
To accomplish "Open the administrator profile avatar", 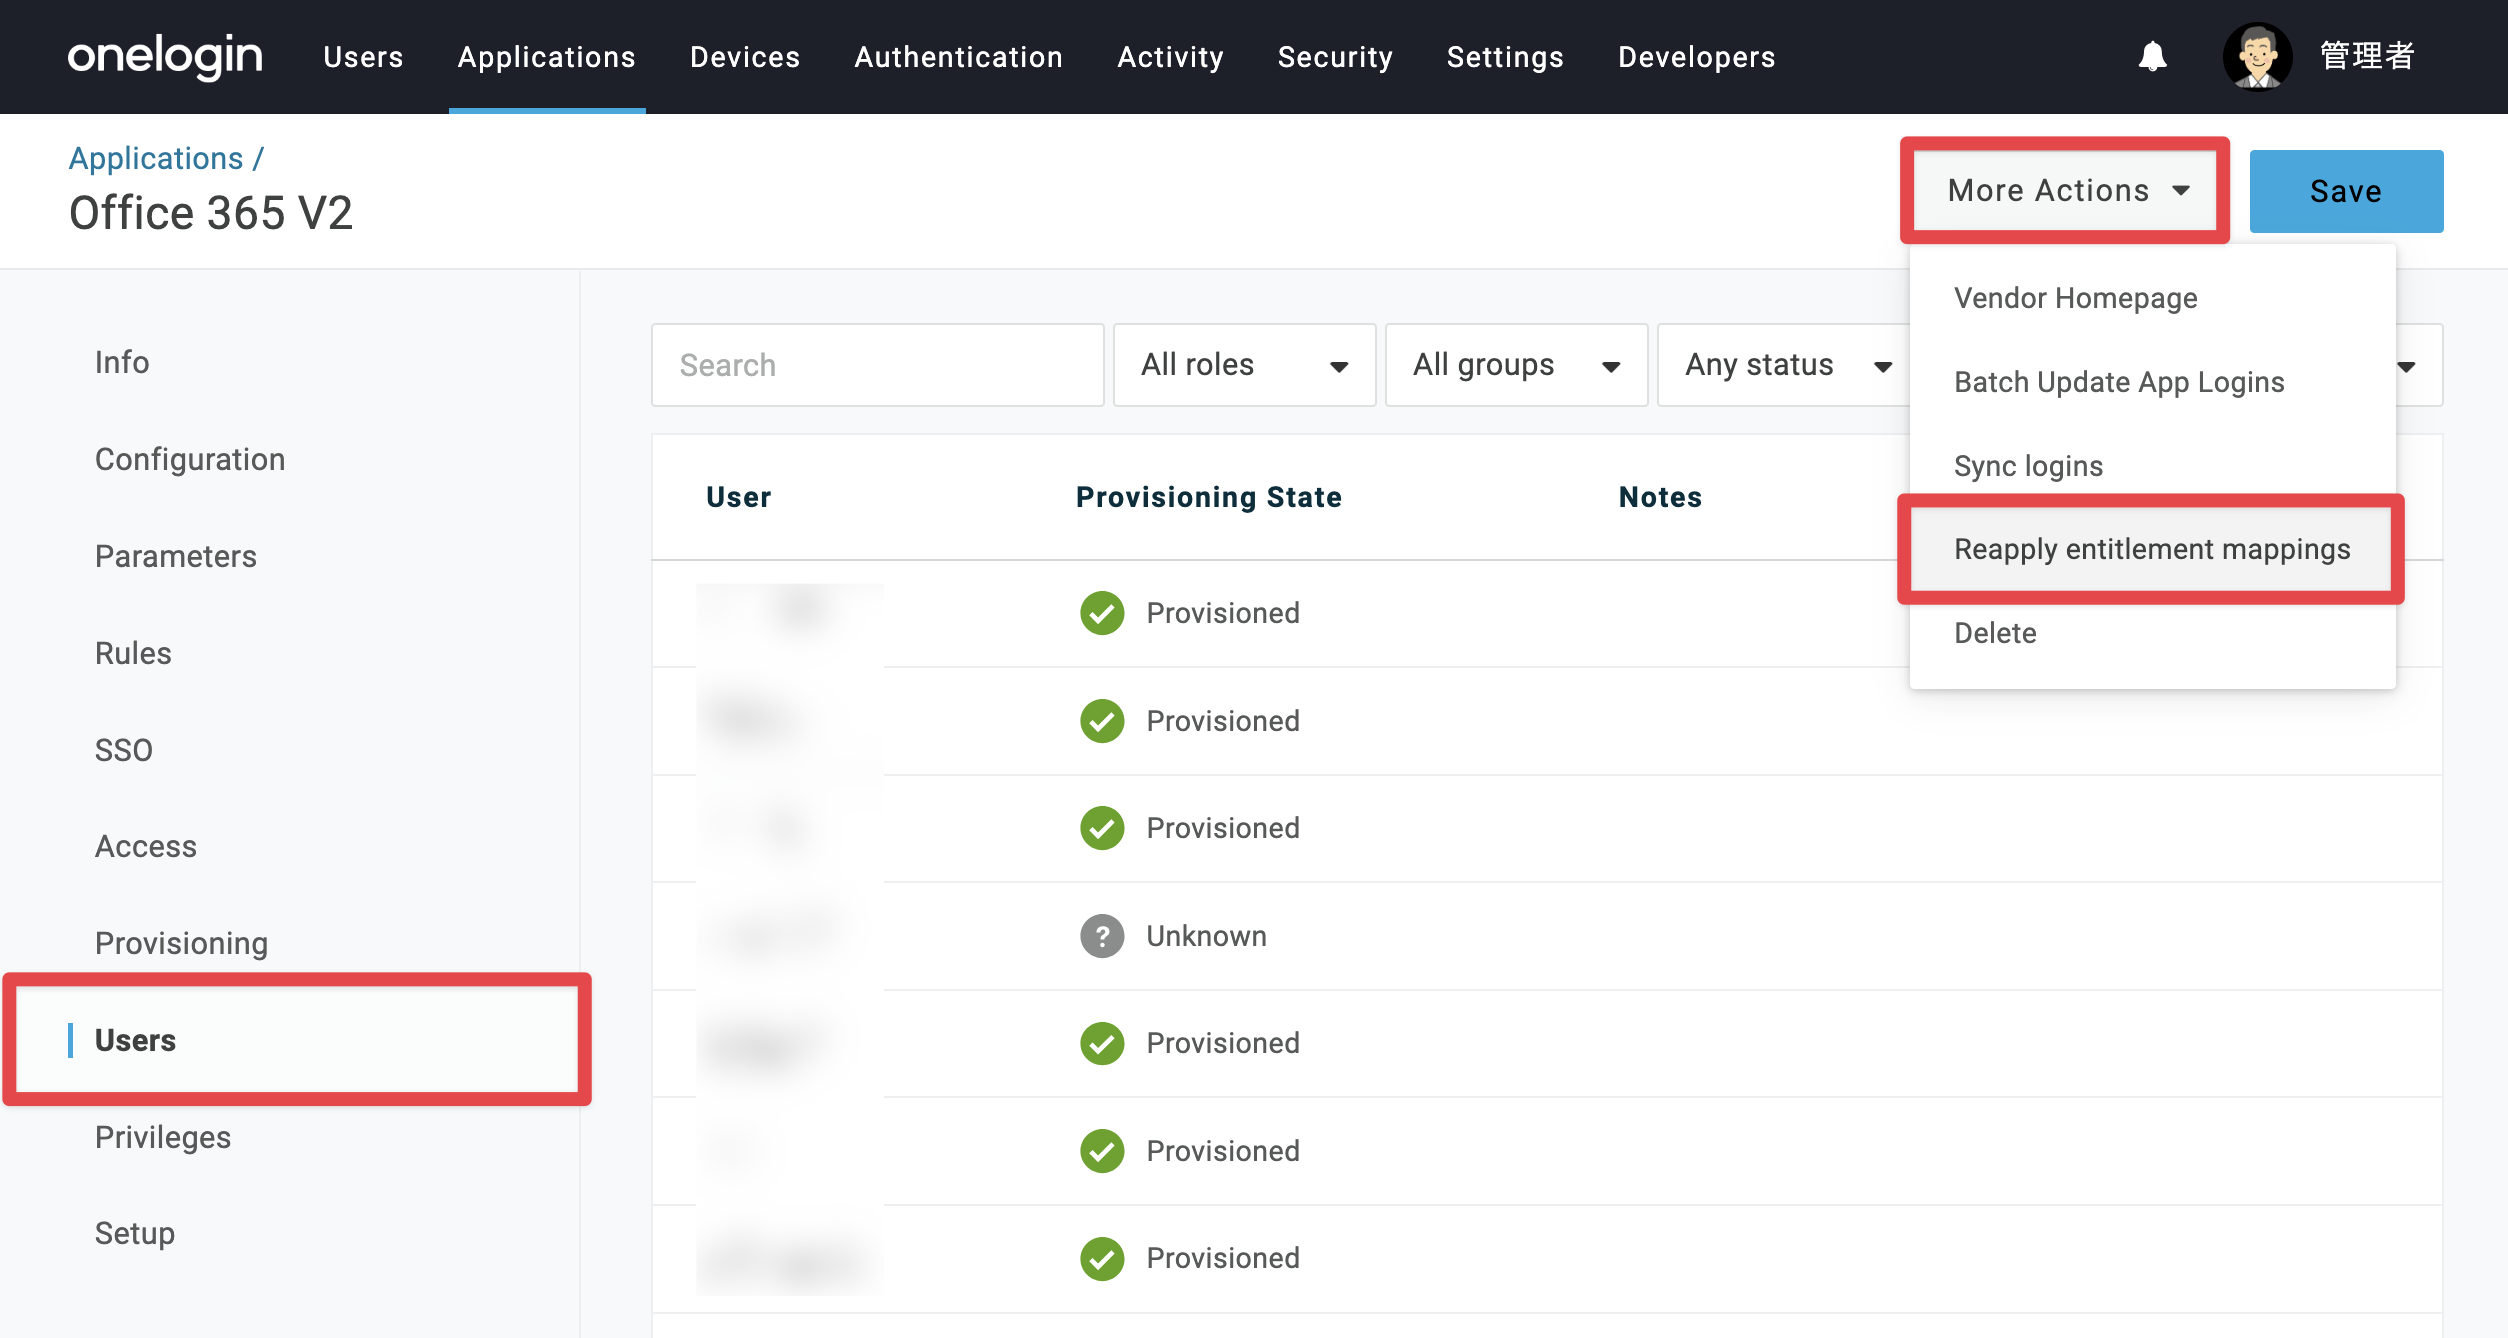I will click(2257, 57).
